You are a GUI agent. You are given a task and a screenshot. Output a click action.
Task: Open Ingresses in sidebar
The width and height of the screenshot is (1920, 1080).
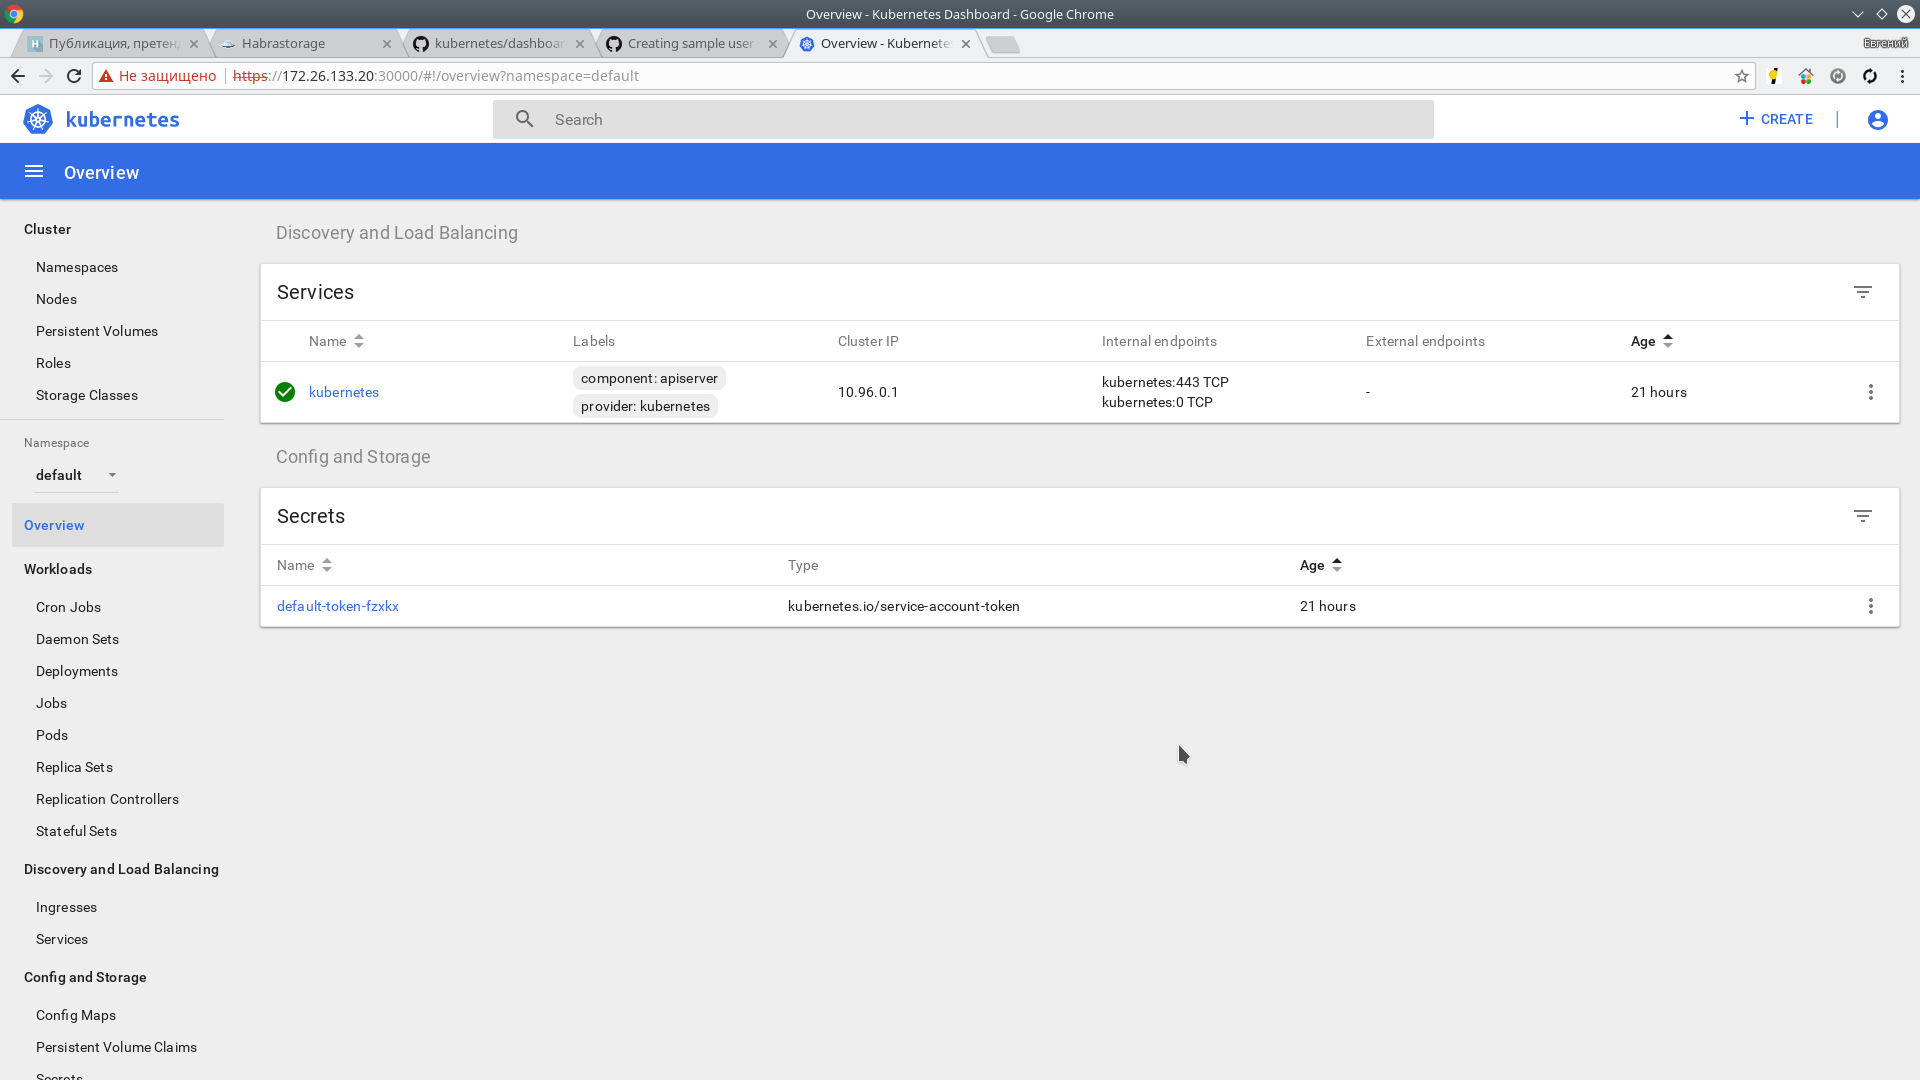[66, 907]
